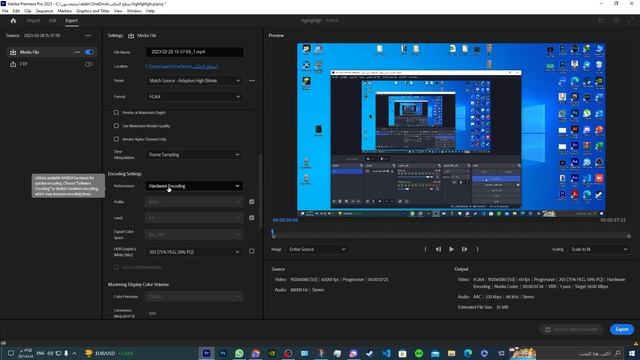Click the volume icon in system tray

(x=50, y=353)
